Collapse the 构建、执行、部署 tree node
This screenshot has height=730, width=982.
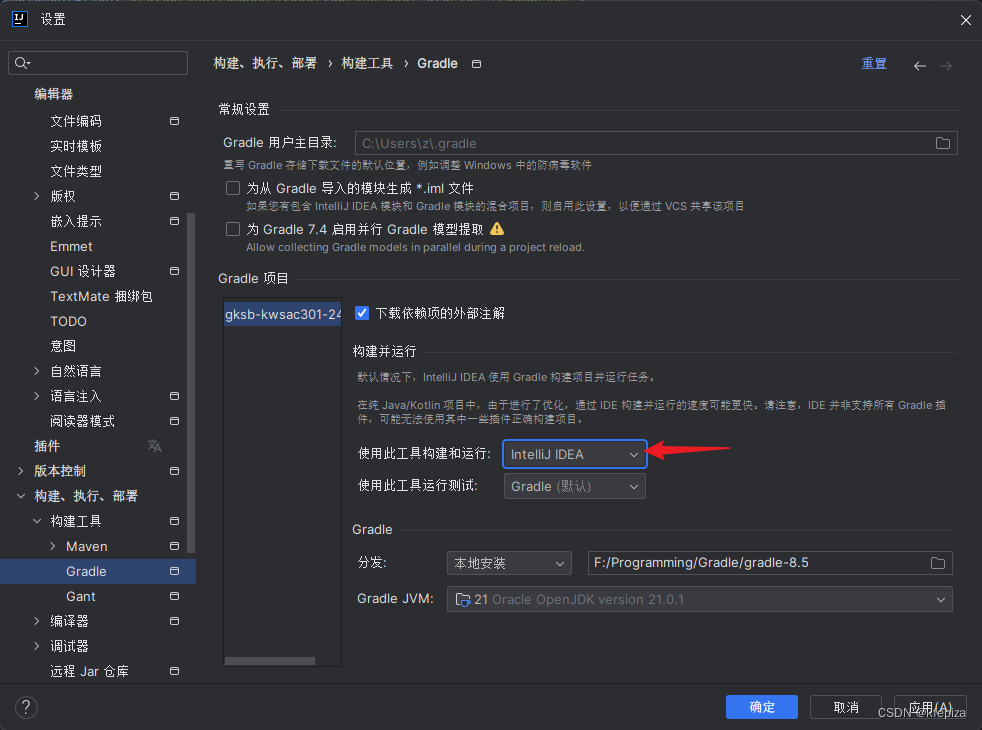tap(21, 496)
